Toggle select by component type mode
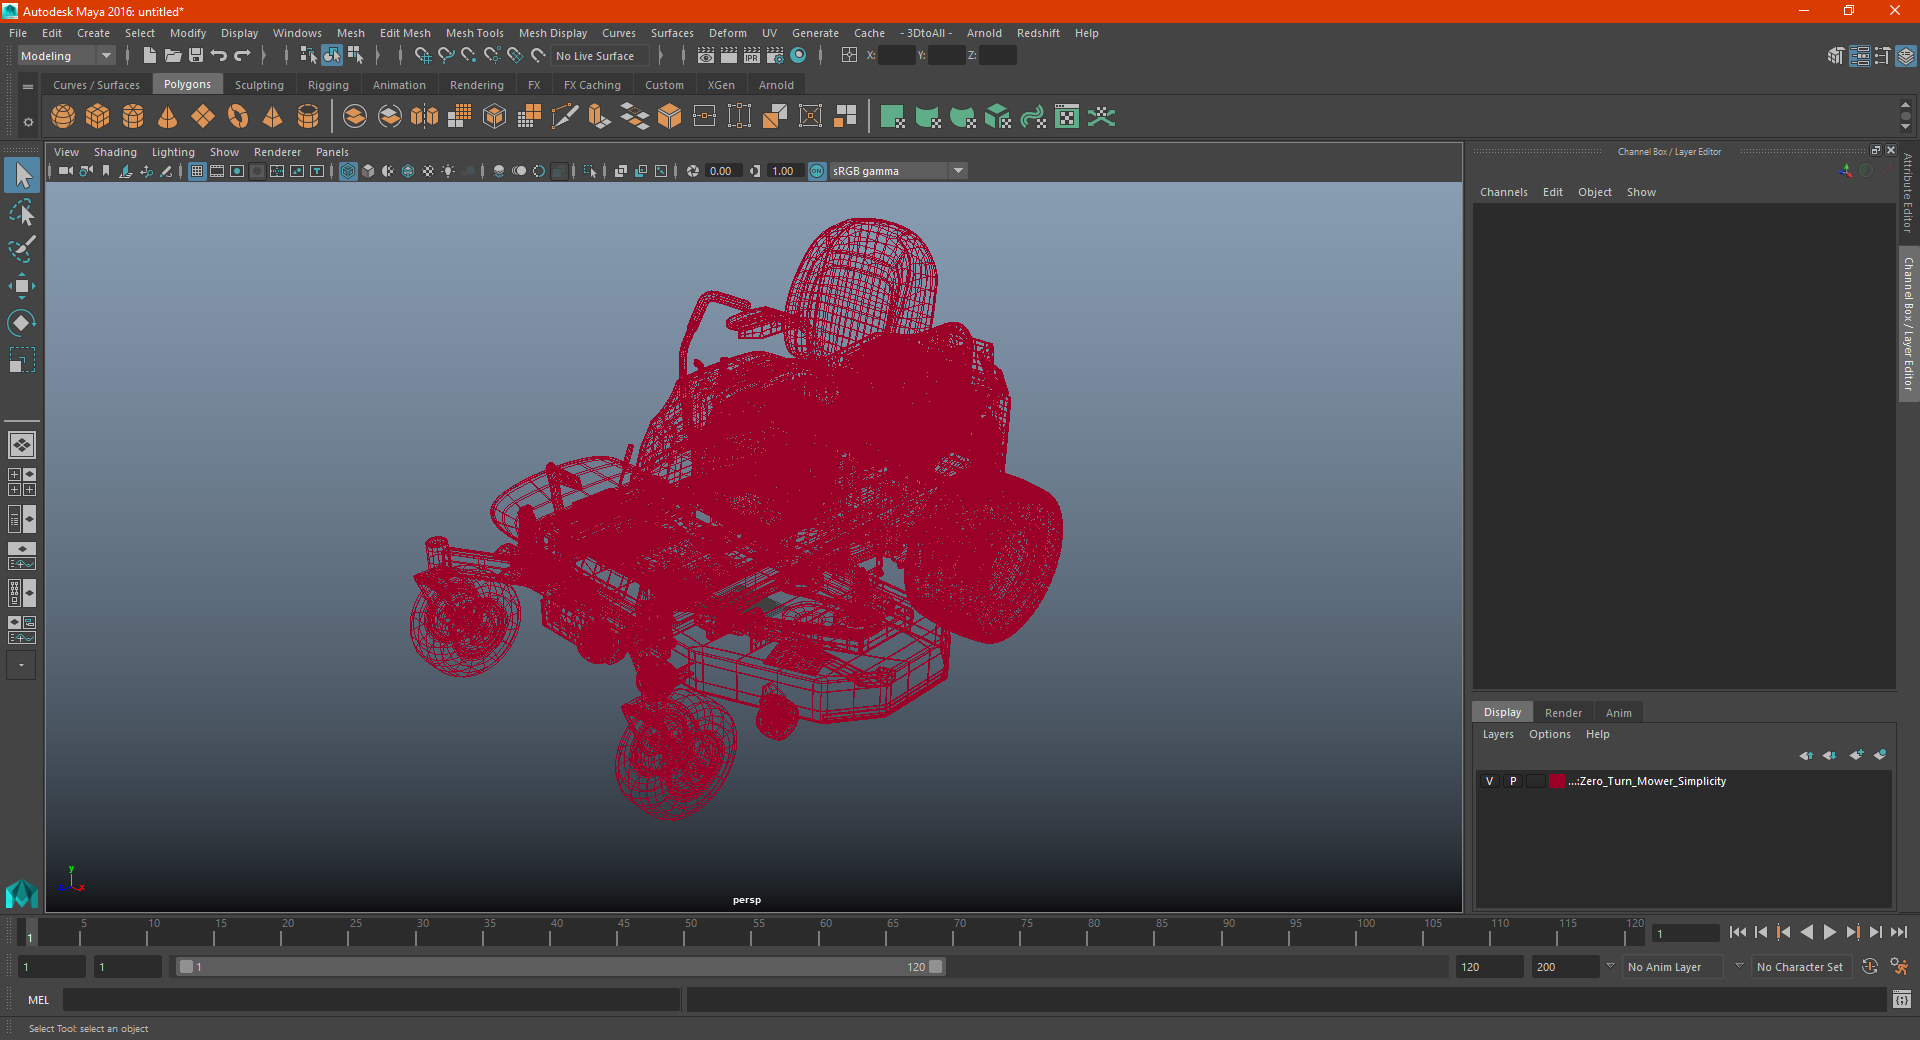 [x=356, y=56]
